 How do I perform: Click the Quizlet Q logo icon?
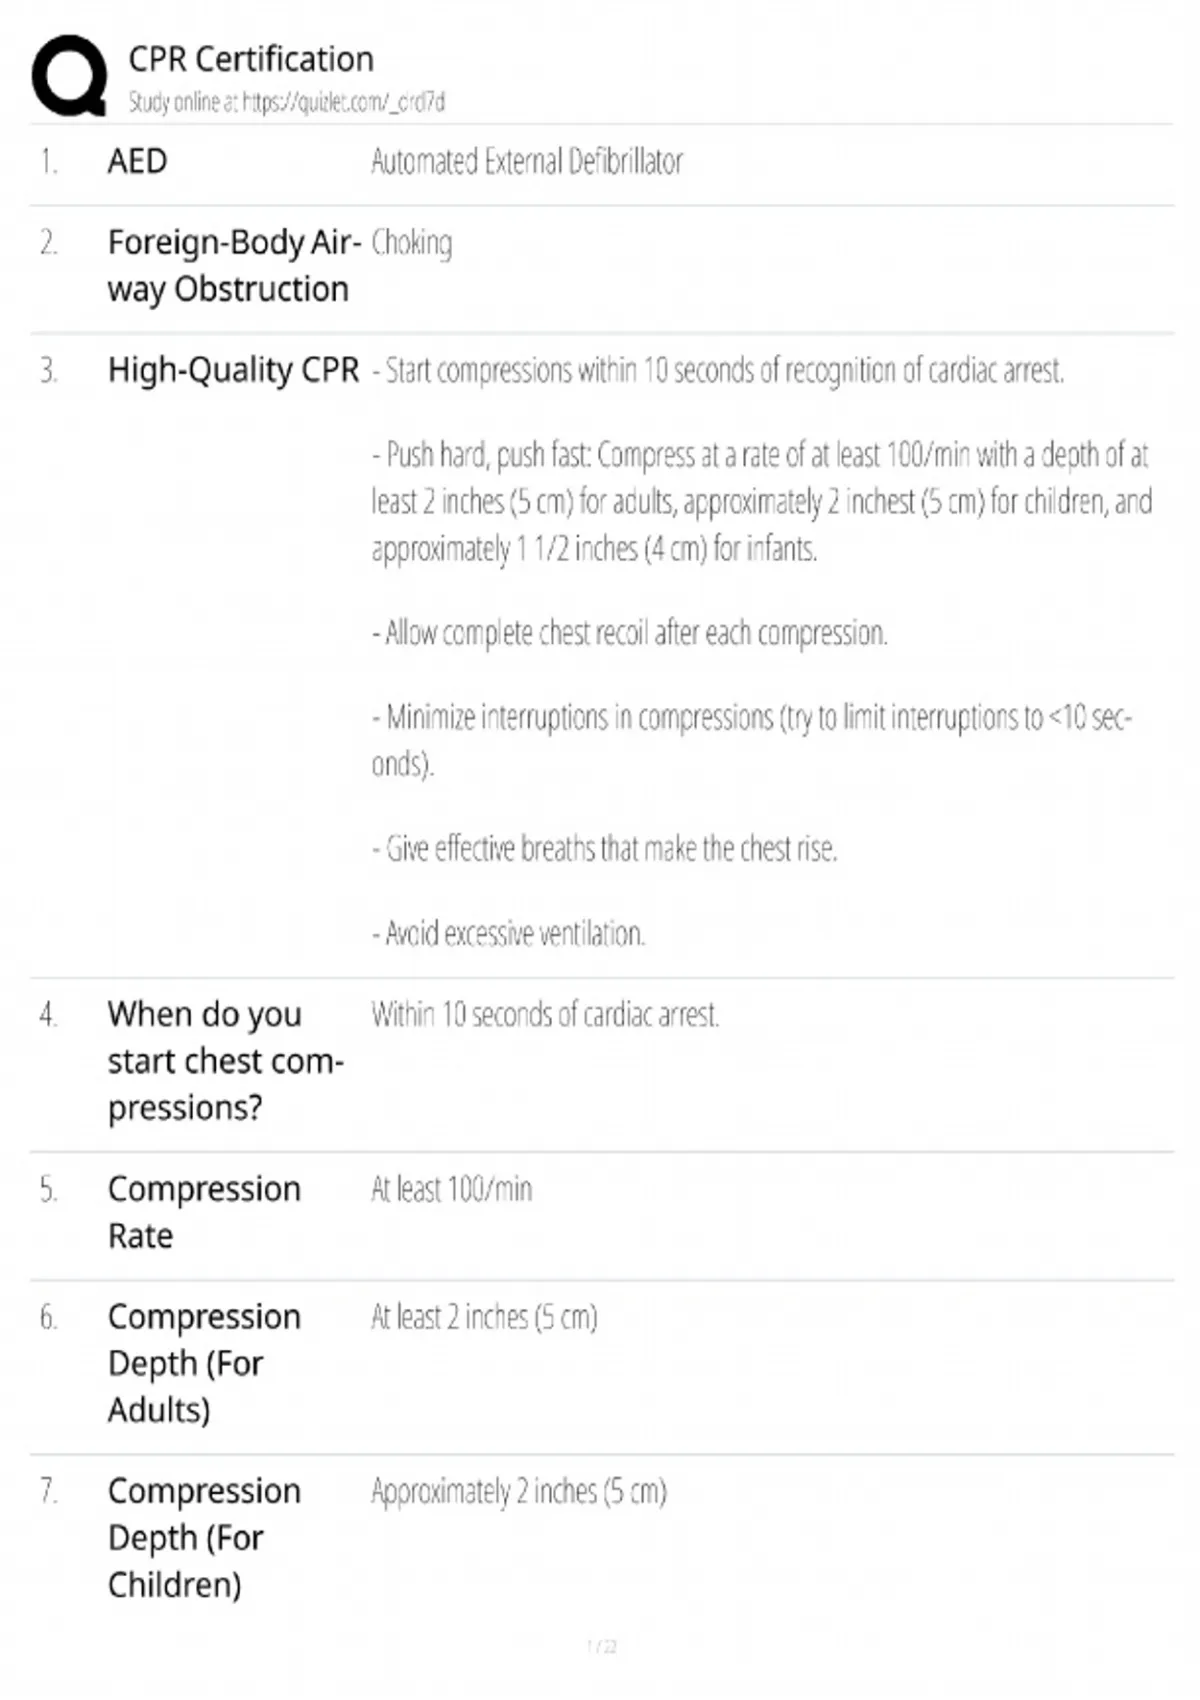[x=68, y=76]
